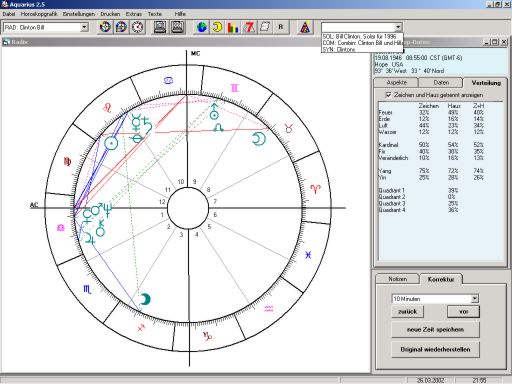Click the Pisces sign glyph on the zodiac ring
The width and height of the screenshot is (512, 384).
(308, 255)
